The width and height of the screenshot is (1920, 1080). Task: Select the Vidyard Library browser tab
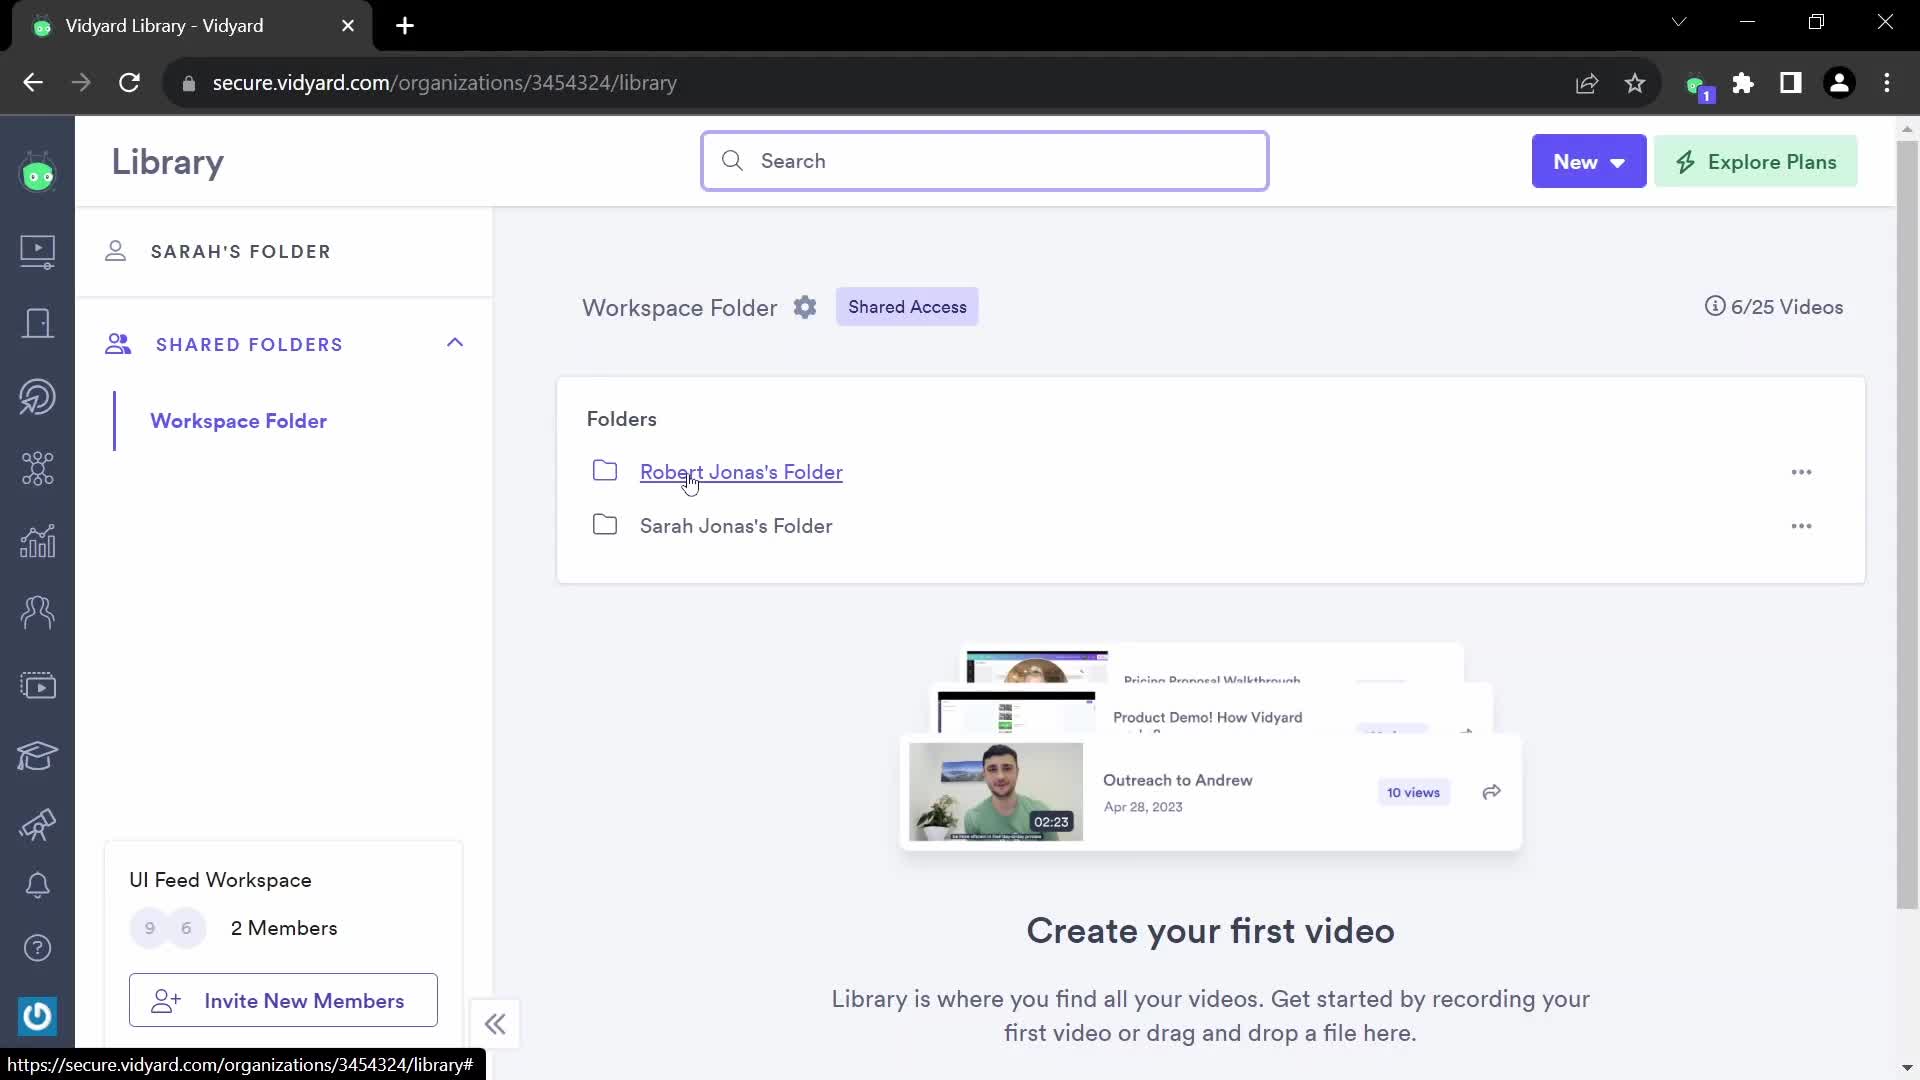click(190, 26)
